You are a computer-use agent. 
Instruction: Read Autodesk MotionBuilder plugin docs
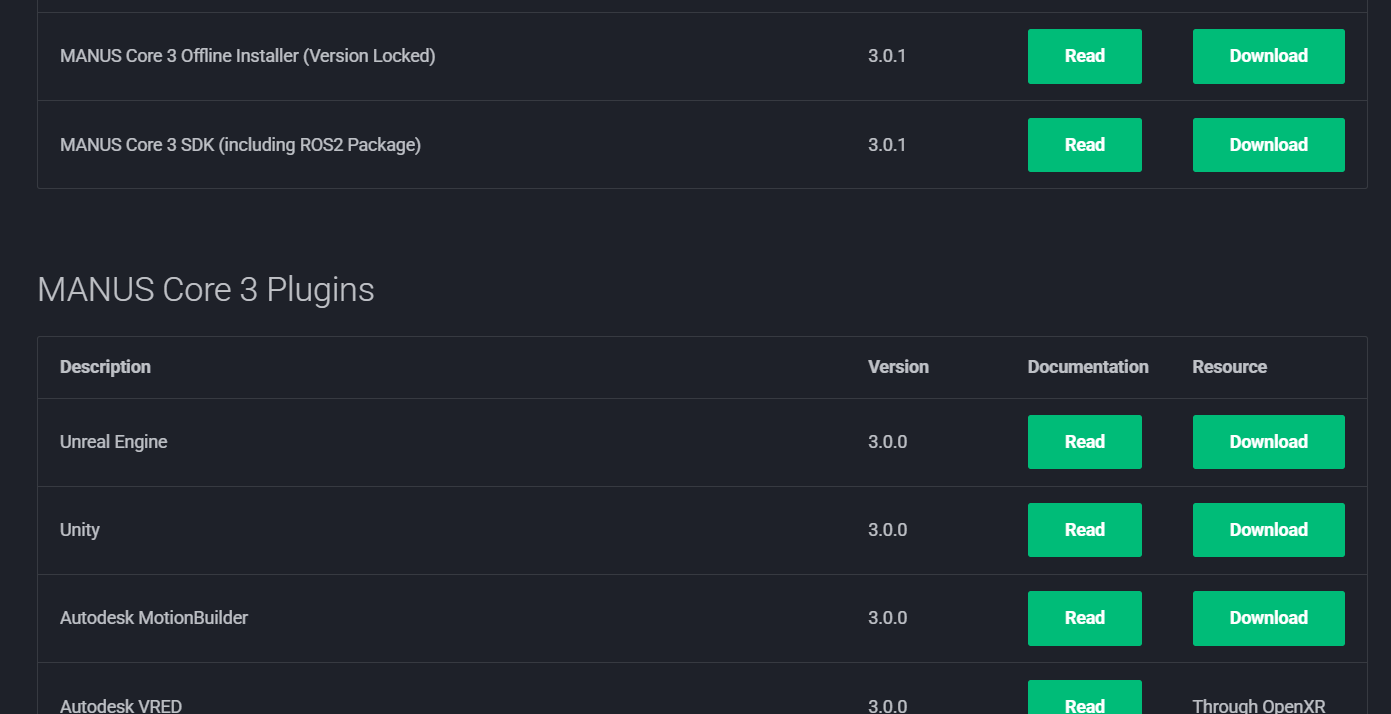(1084, 618)
